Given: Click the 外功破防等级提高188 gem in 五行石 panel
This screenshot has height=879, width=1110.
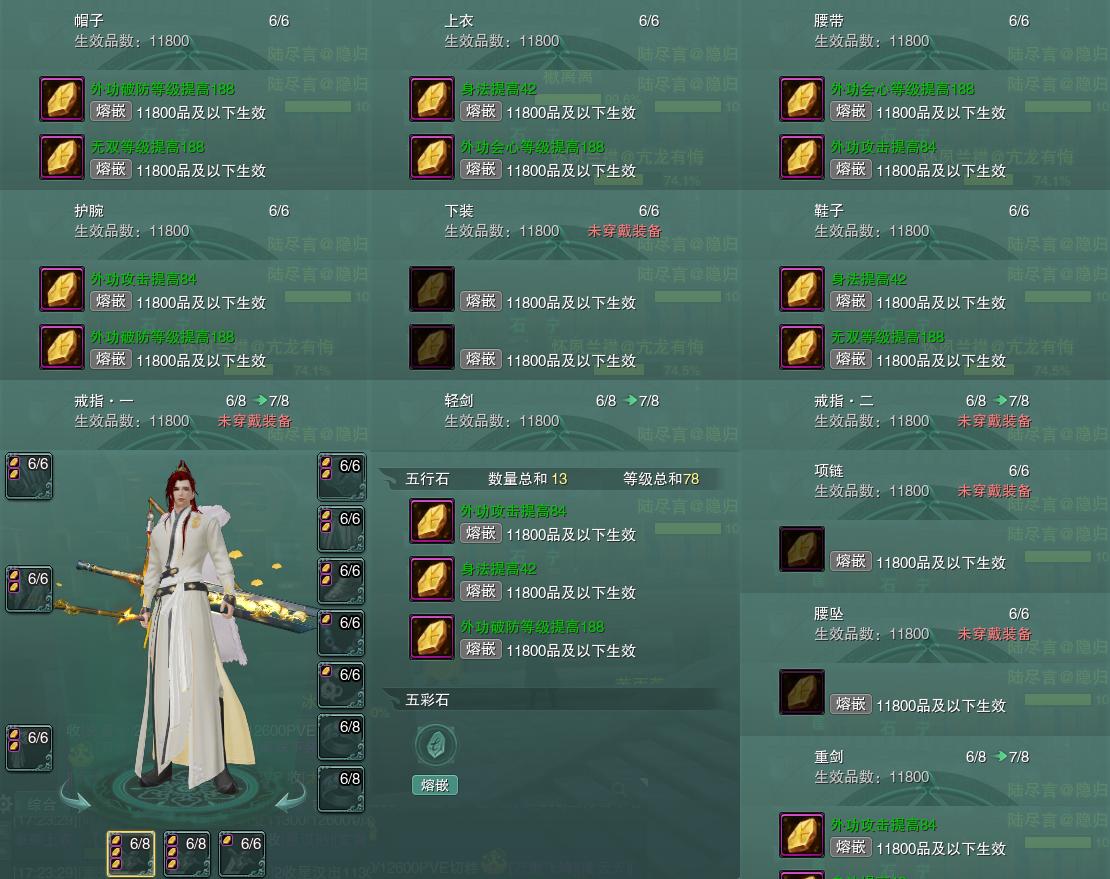Looking at the screenshot, I should [x=432, y=637].
